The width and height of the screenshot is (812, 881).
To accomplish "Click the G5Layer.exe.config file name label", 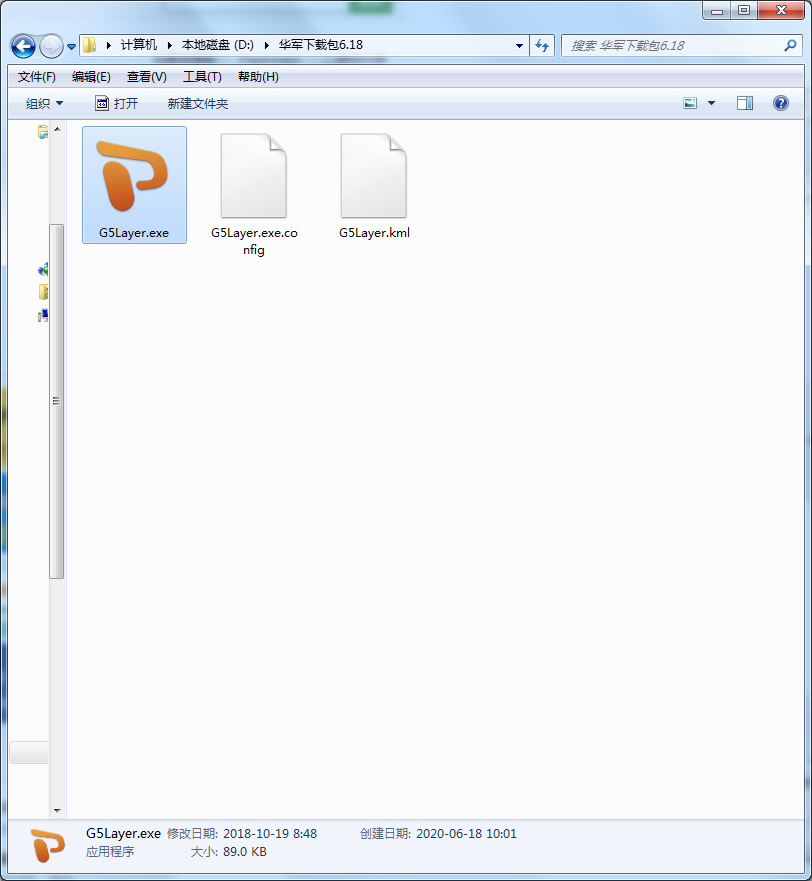I will point(254,241).
